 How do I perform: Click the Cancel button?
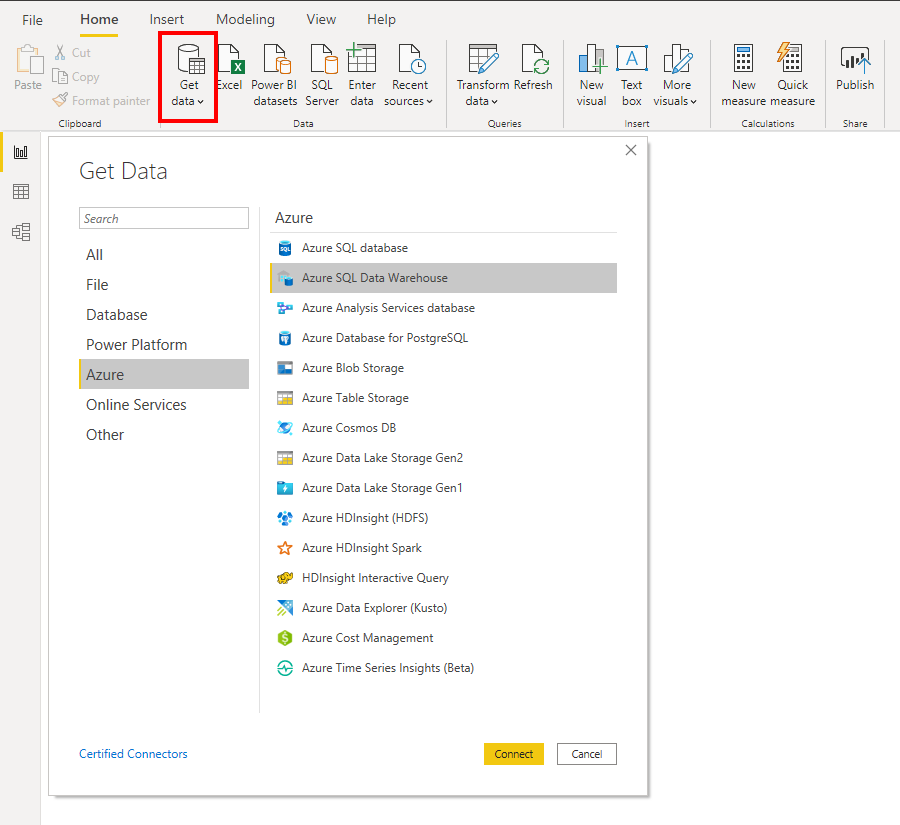(587, 754)
